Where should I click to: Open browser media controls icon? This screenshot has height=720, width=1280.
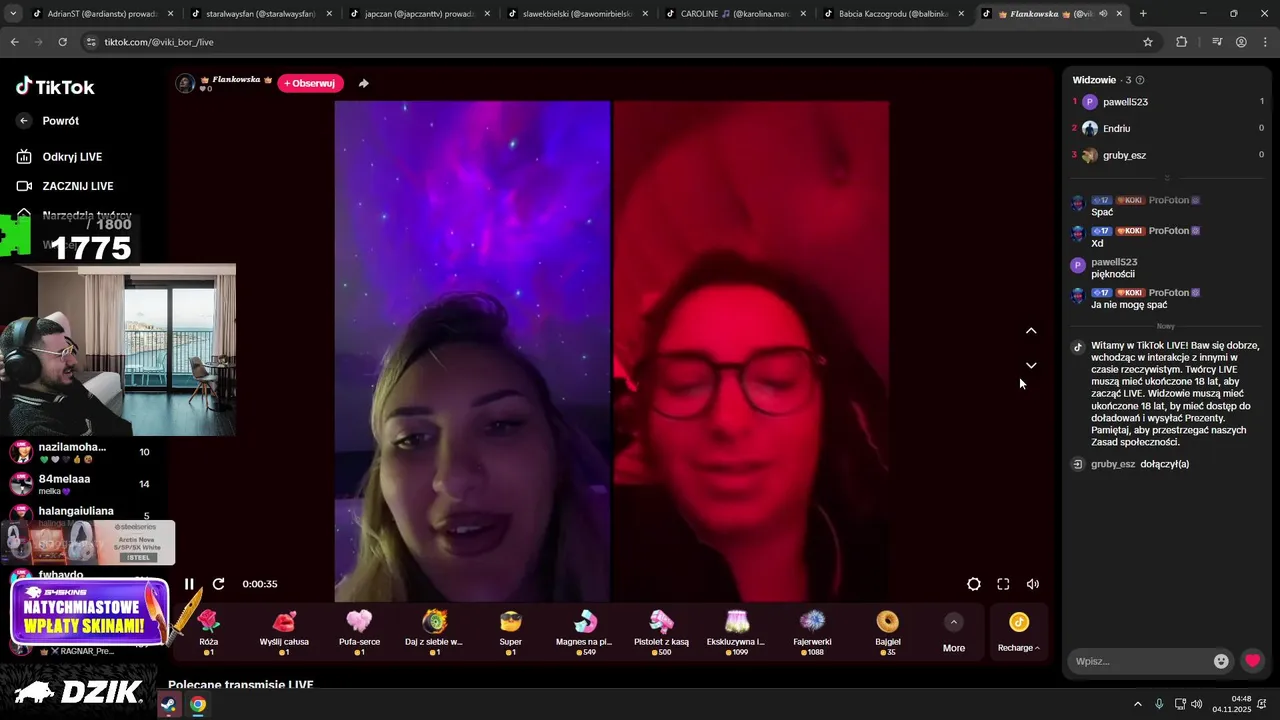[1217, 42]
